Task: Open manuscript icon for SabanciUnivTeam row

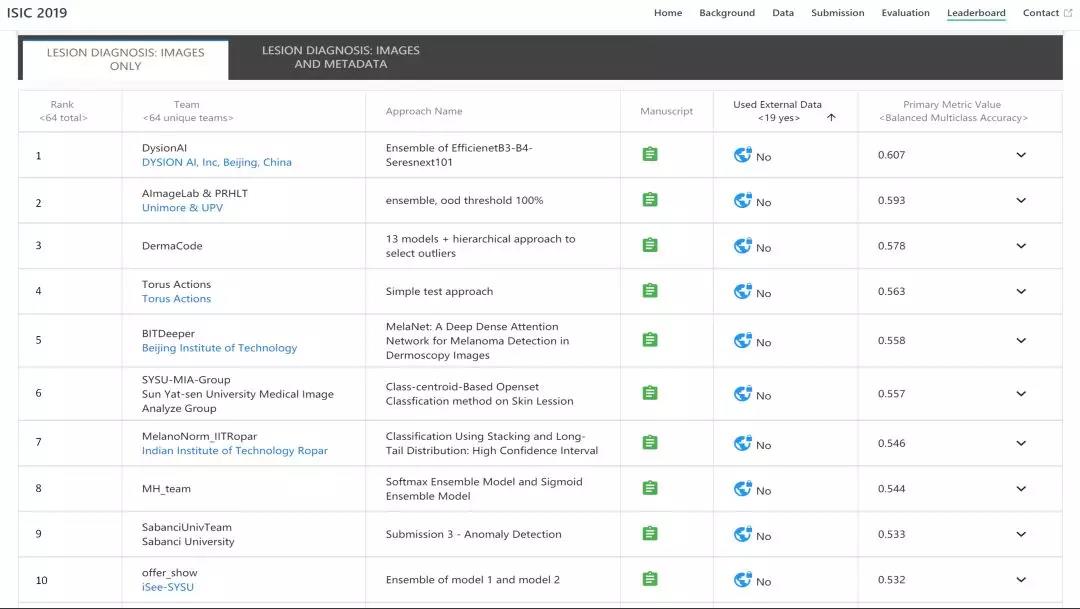Action: [x=650, y=534]
